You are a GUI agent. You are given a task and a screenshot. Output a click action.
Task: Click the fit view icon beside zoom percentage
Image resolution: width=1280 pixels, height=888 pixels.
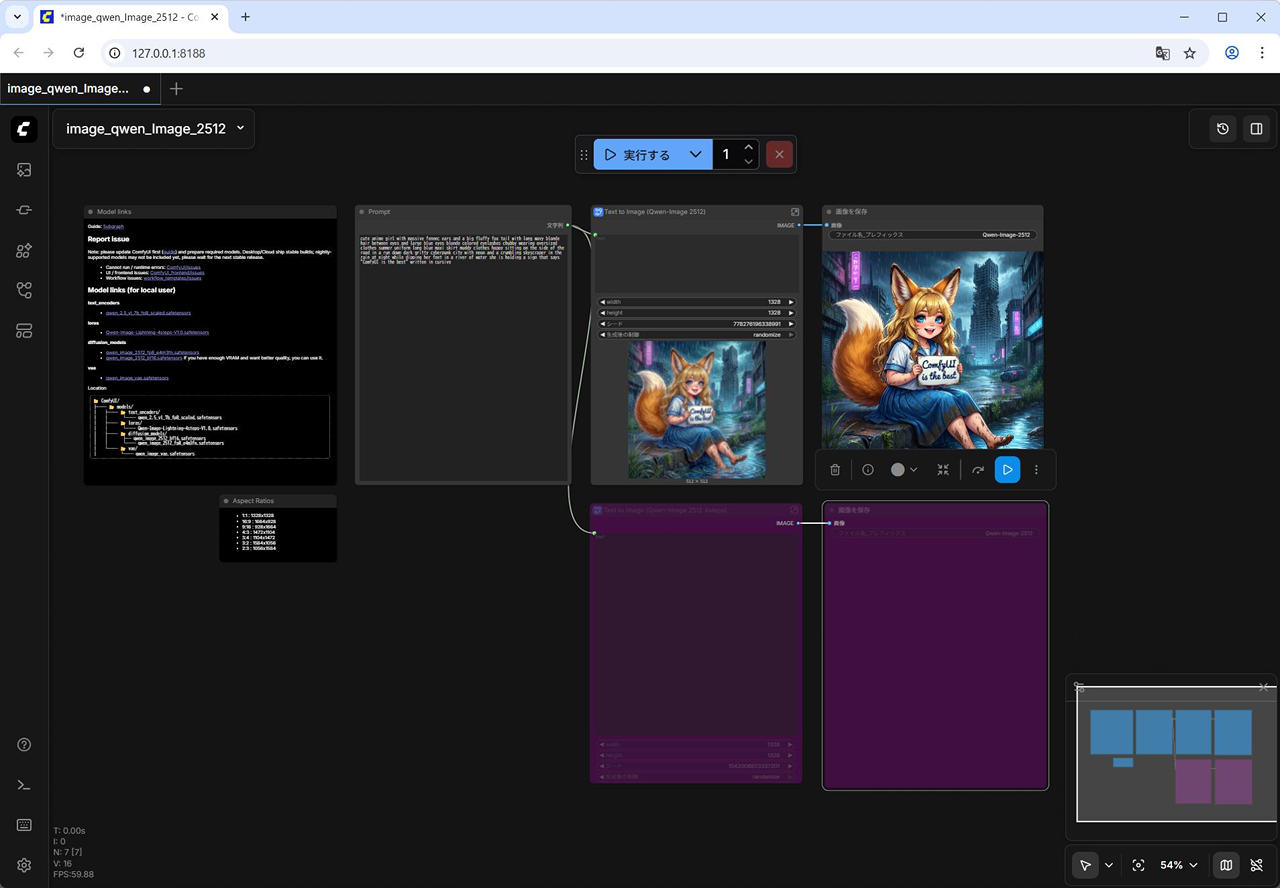point(1138,865)
